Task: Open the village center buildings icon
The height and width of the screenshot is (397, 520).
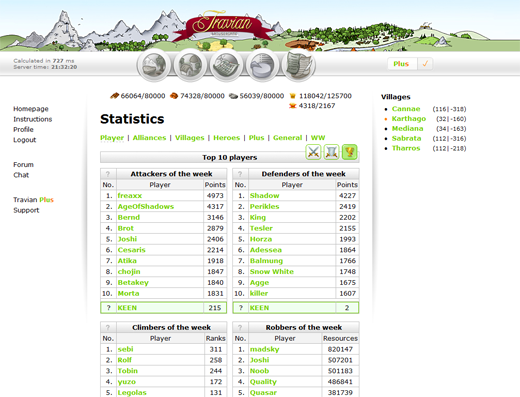Action: click(190, 65)
